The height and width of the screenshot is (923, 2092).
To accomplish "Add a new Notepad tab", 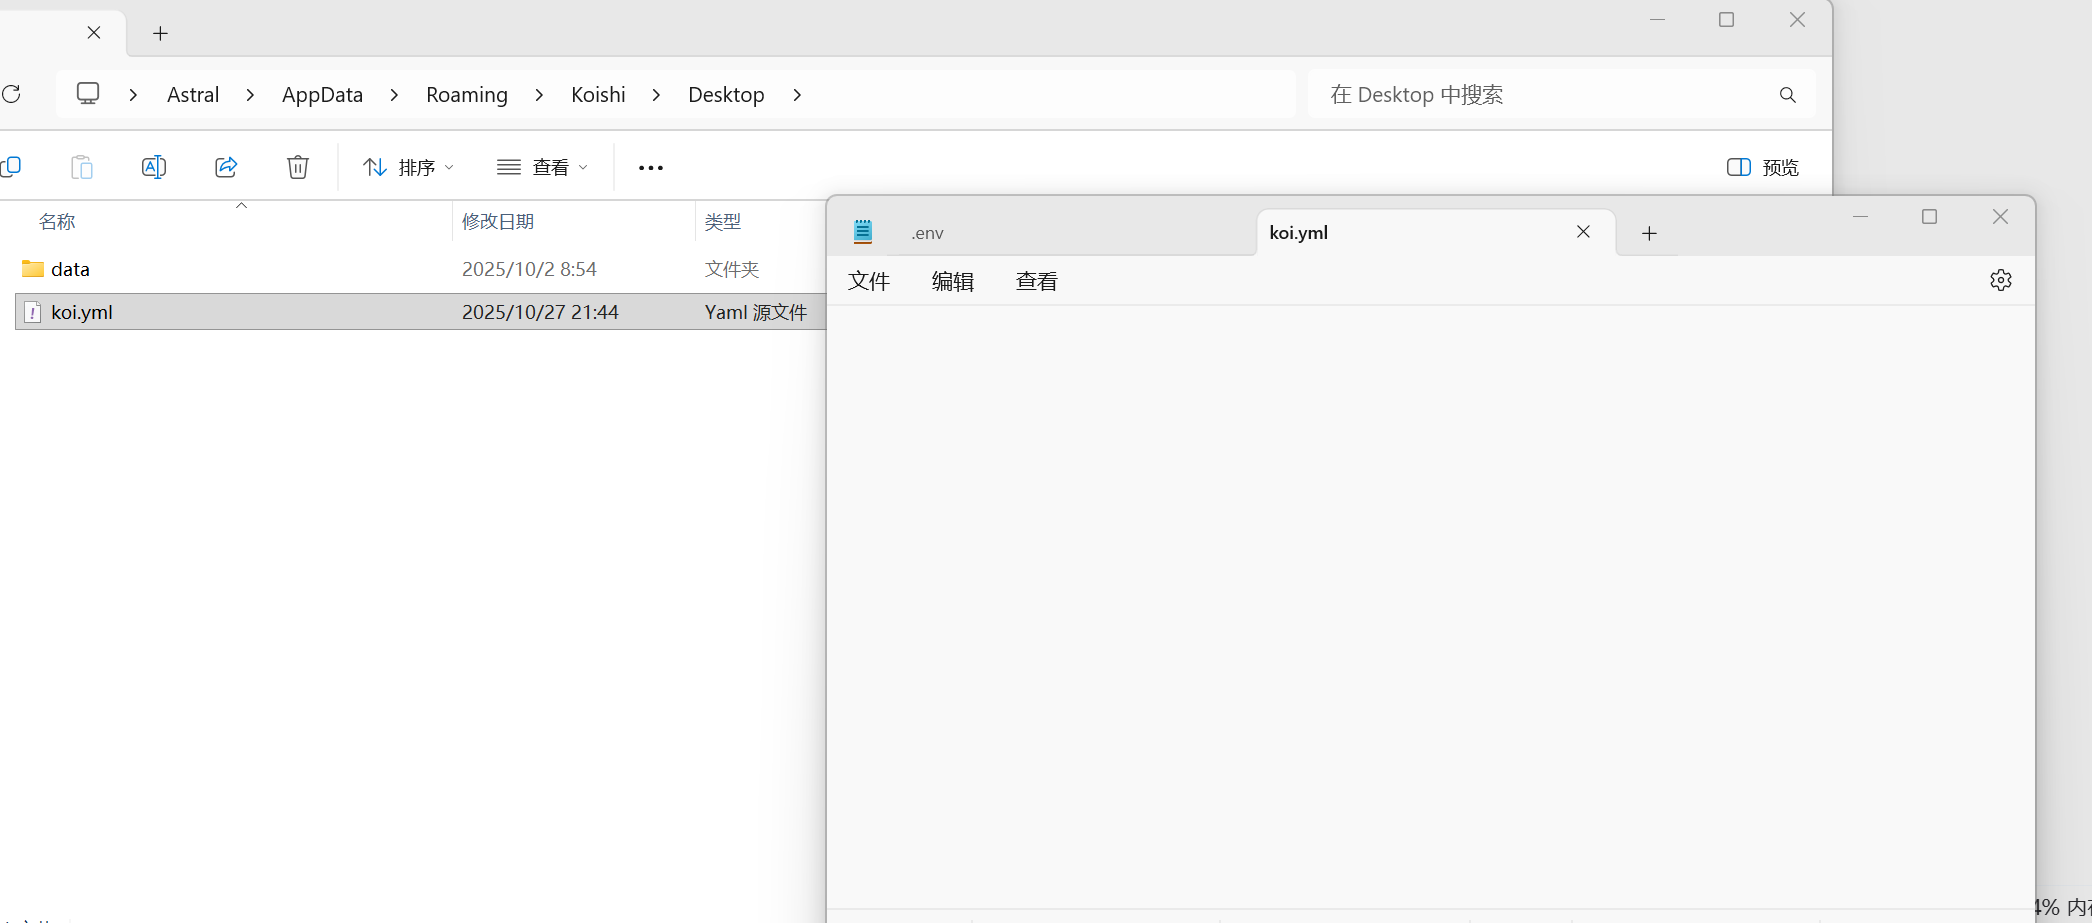I will [1649, 233].
